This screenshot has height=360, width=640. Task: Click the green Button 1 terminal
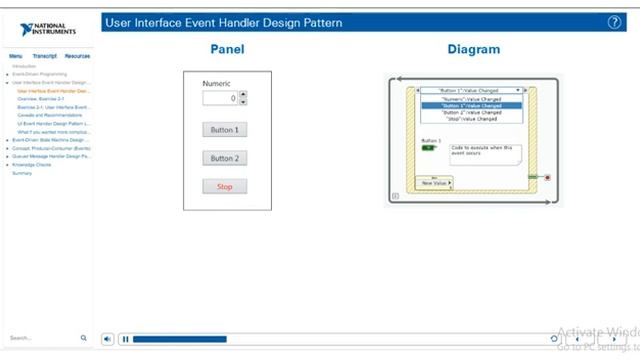click(x=429, y=148)
